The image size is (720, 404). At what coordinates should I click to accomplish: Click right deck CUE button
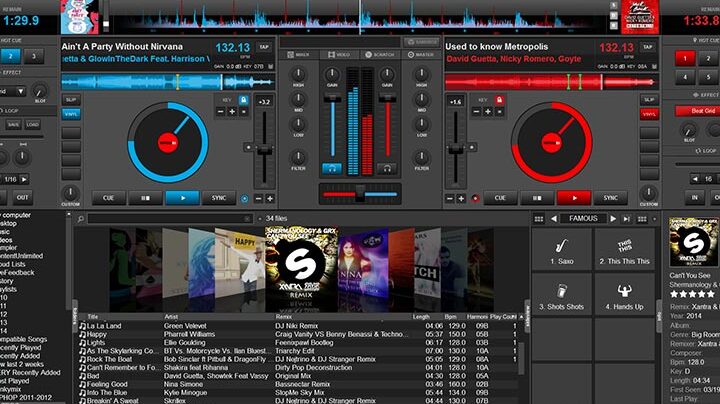[500, 198]
